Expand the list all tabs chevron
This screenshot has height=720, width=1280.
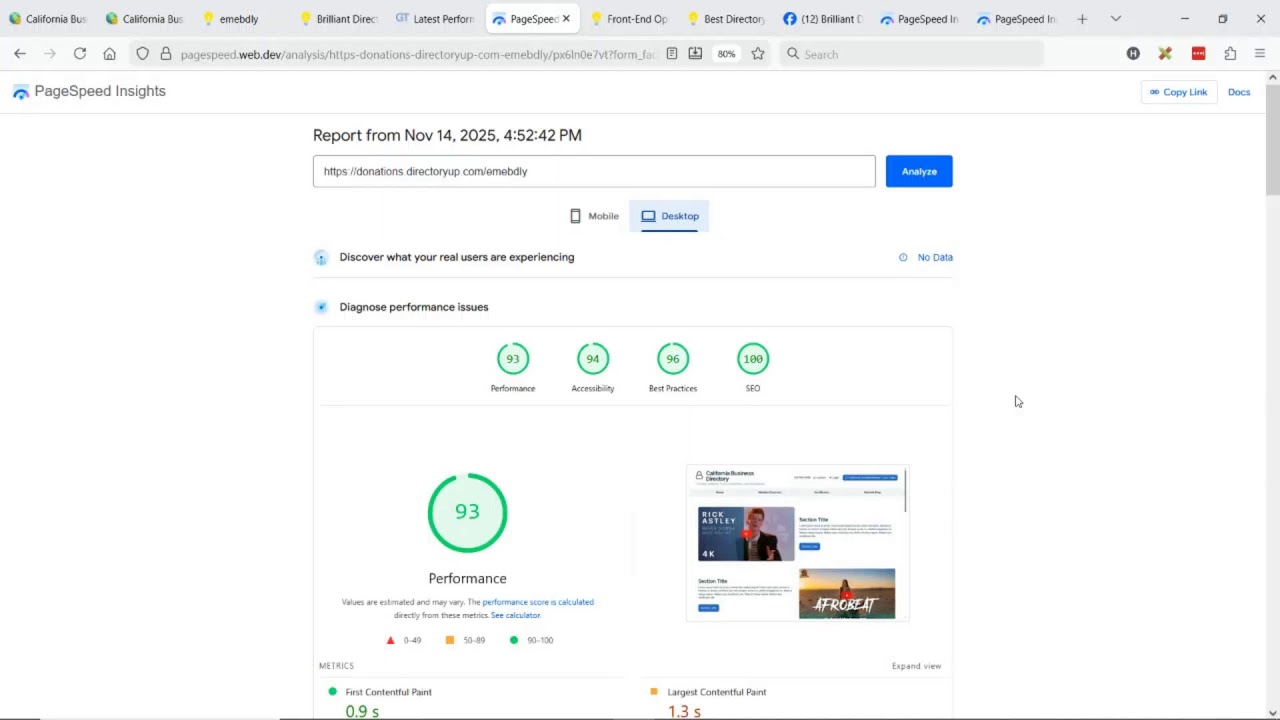[x=1116, y=19]
